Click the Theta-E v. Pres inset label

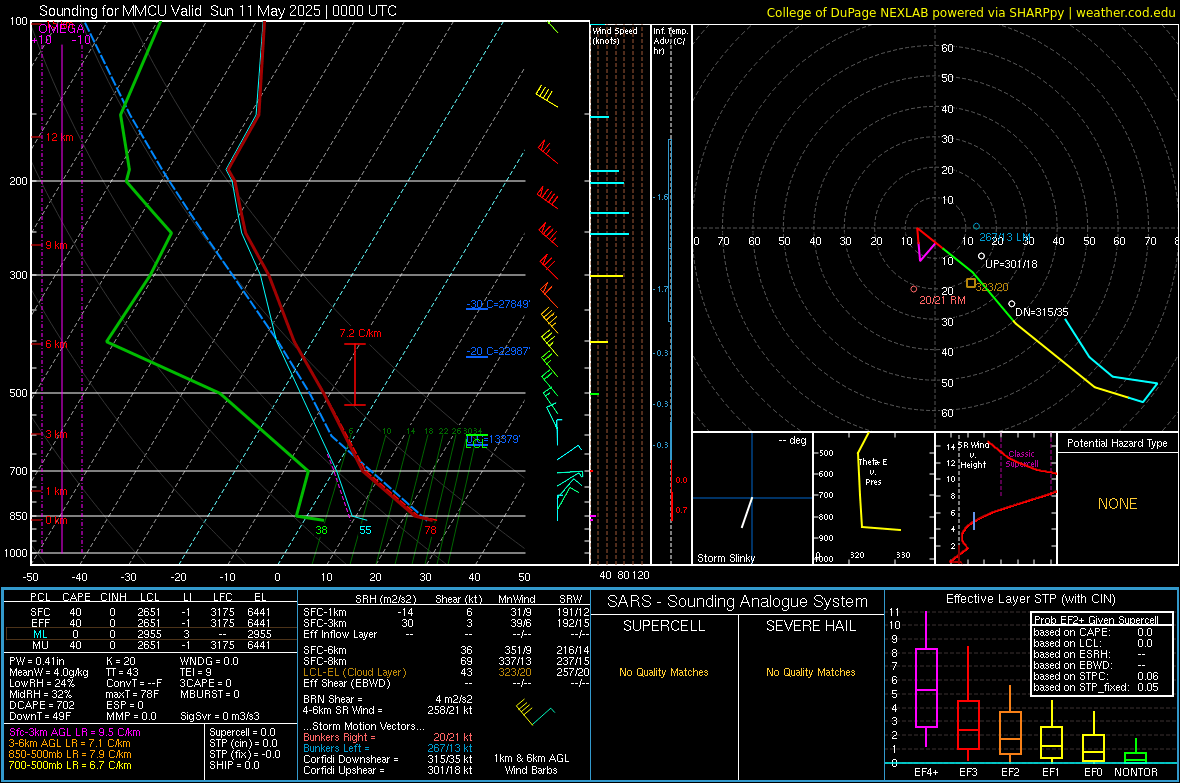click(x=873, y=471)
